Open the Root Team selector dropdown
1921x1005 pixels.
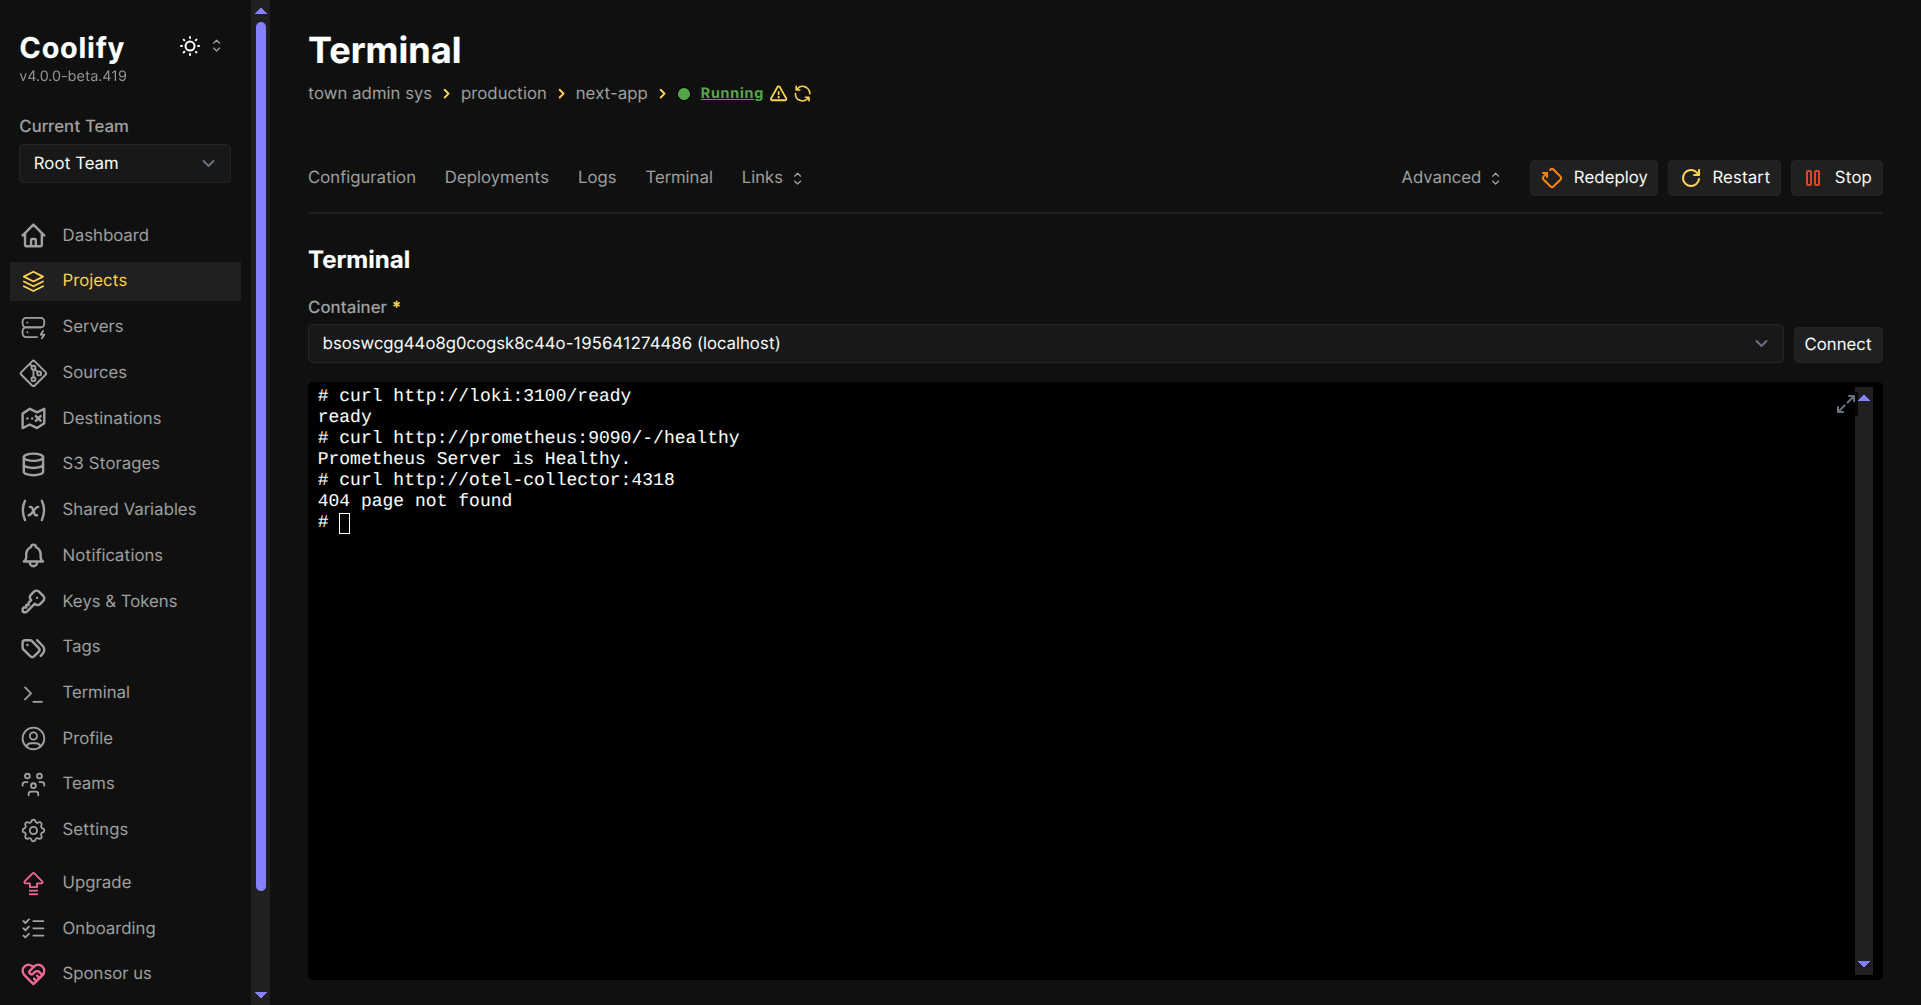125,164
